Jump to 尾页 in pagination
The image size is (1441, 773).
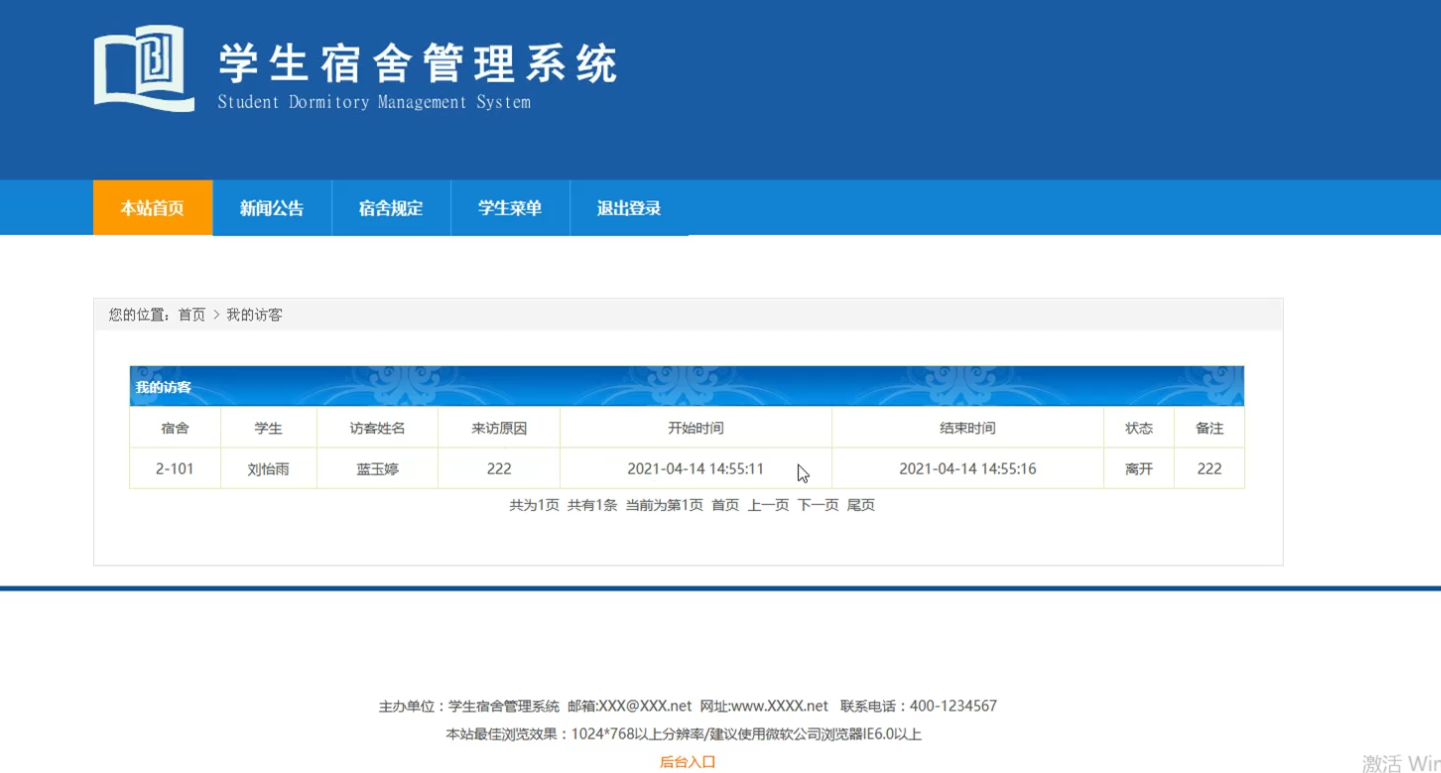pyautogui.click(x=861, y=505)
